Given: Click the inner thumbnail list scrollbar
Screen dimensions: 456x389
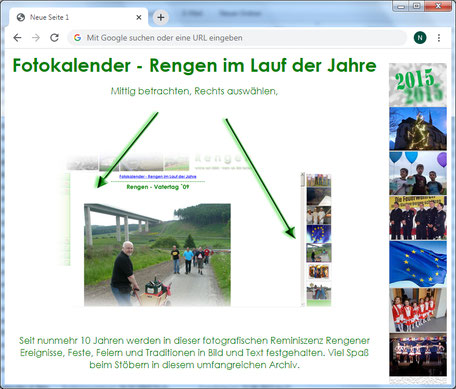Looking at the screenshot, I should (x=303, y=239).
